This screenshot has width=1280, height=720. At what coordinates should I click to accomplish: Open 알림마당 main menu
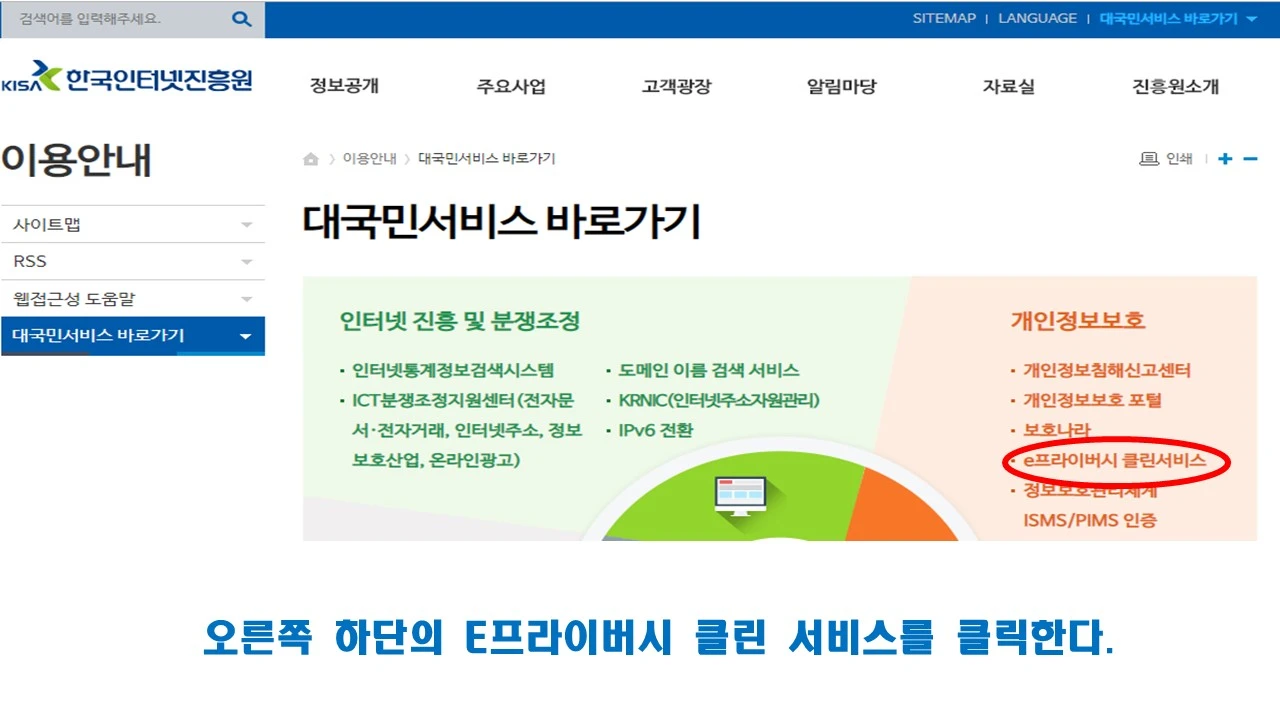pos(841,86)
